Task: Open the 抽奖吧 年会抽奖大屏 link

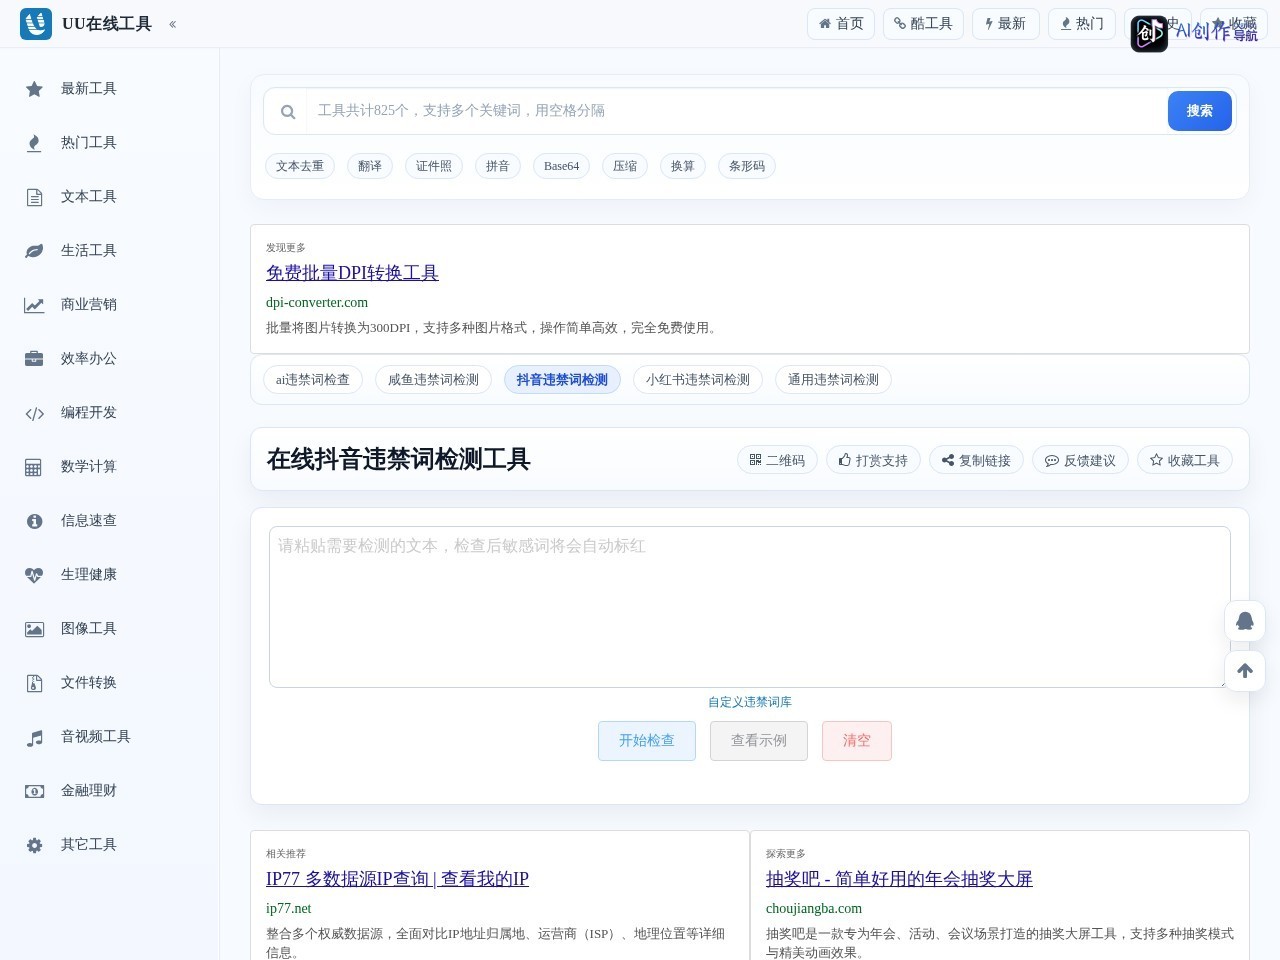Action: click(x=899, y=879)
